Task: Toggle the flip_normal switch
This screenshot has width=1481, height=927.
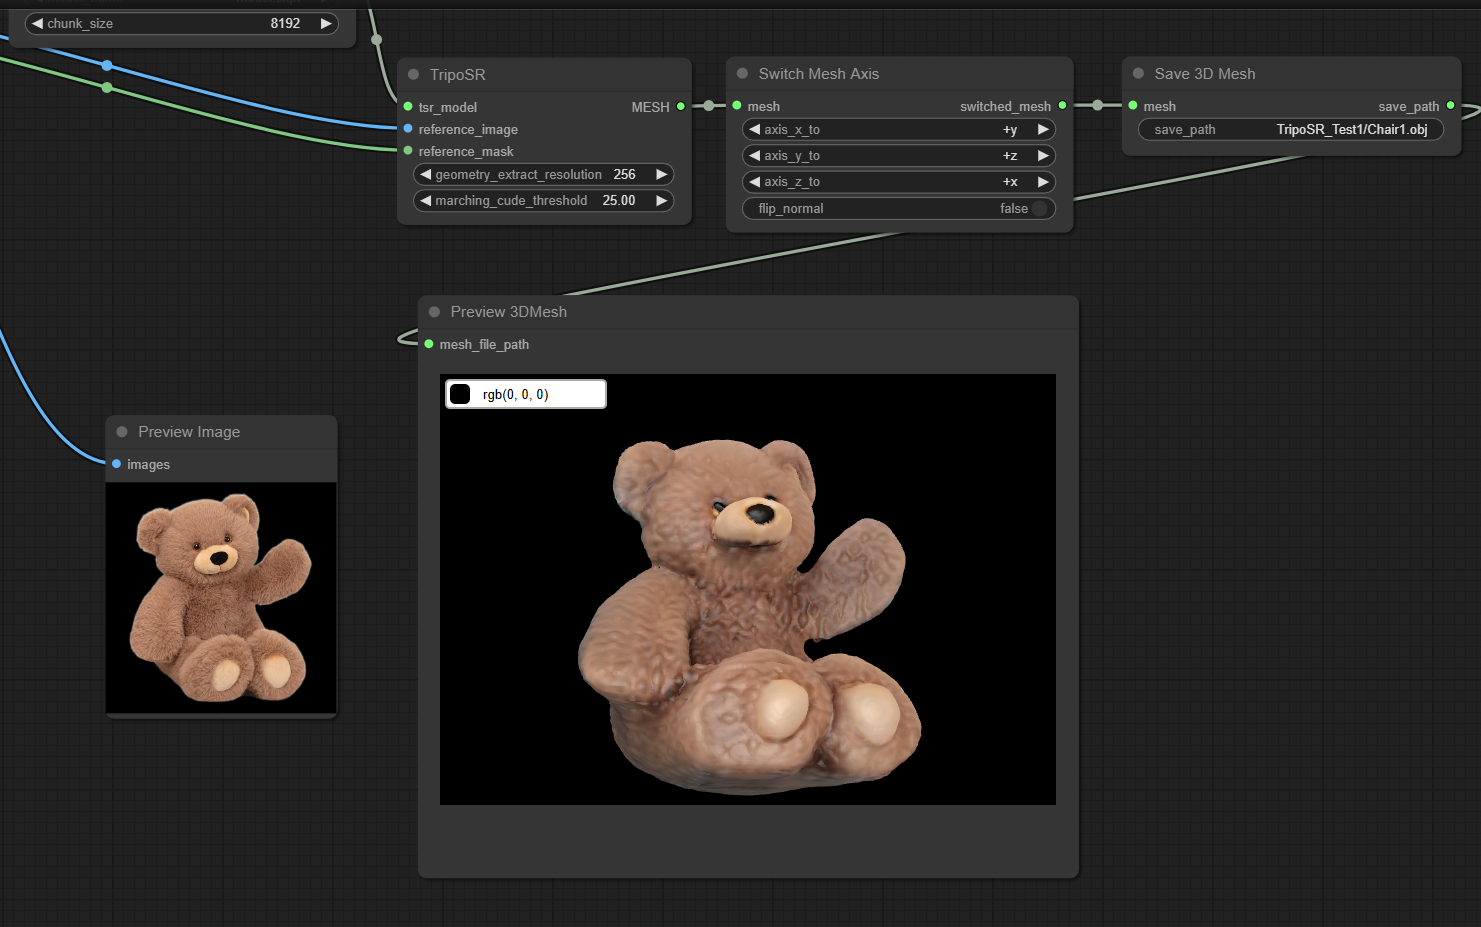Action: pos(1039,209)
